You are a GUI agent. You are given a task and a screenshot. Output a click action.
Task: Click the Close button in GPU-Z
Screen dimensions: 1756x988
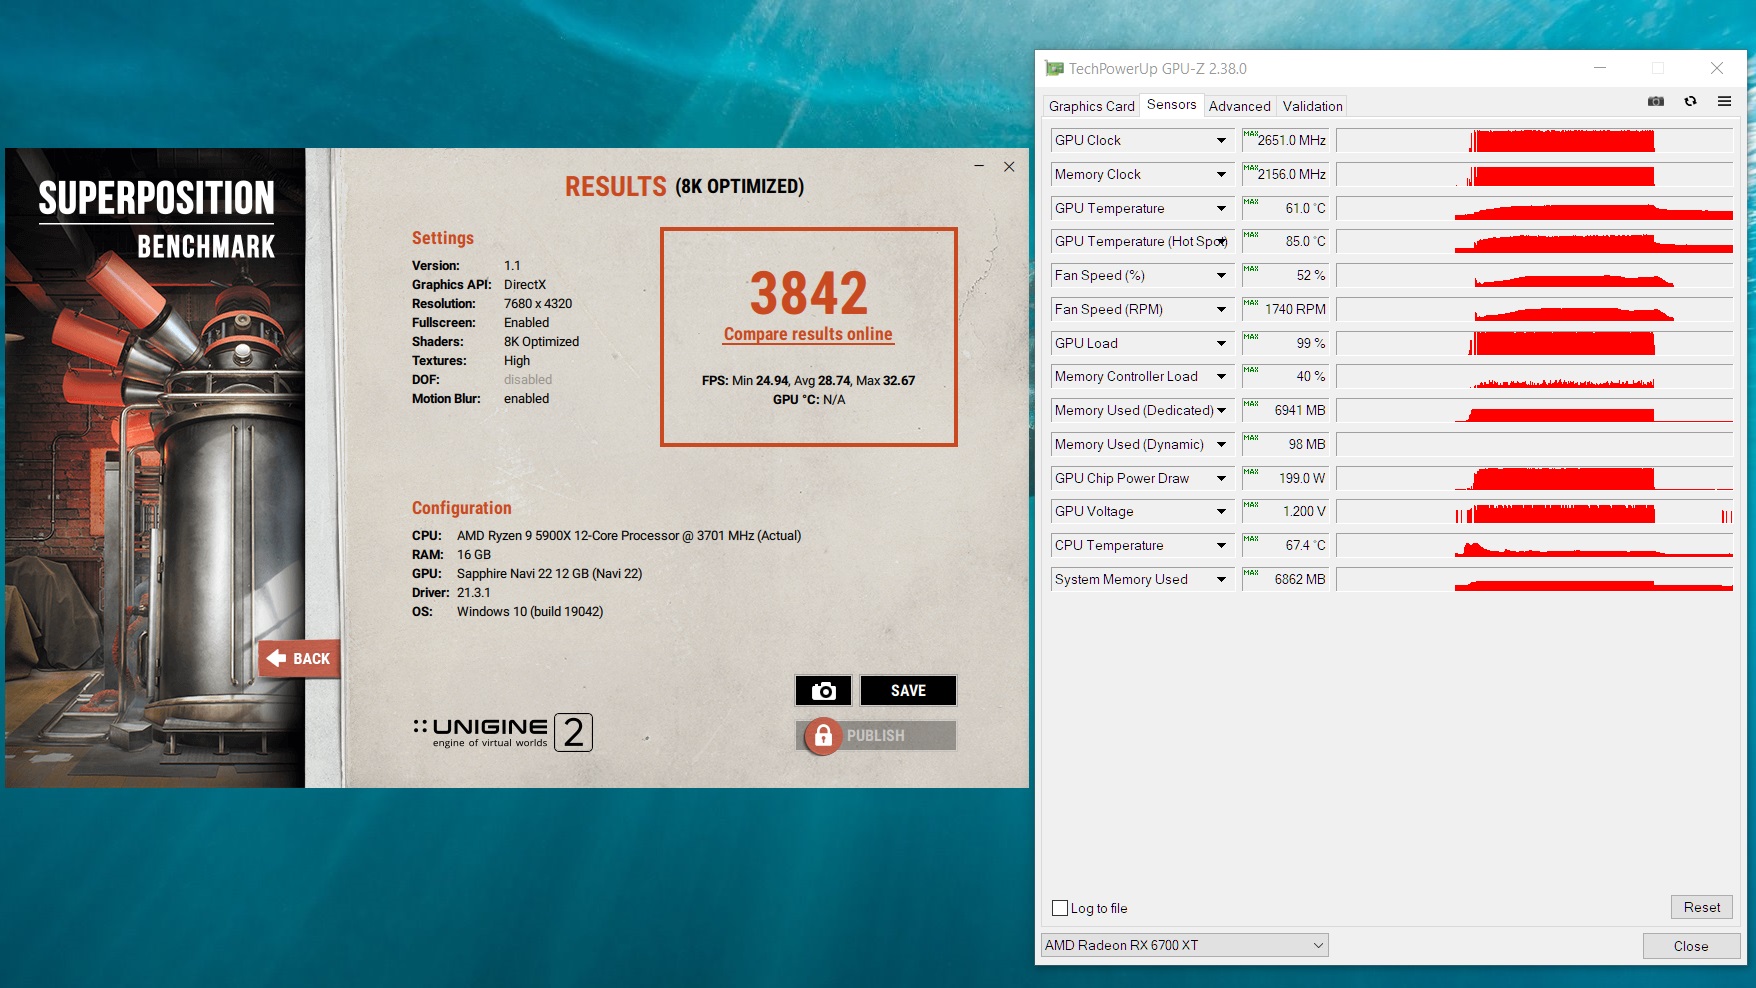pyautogui.click(x=1691, y=946)
